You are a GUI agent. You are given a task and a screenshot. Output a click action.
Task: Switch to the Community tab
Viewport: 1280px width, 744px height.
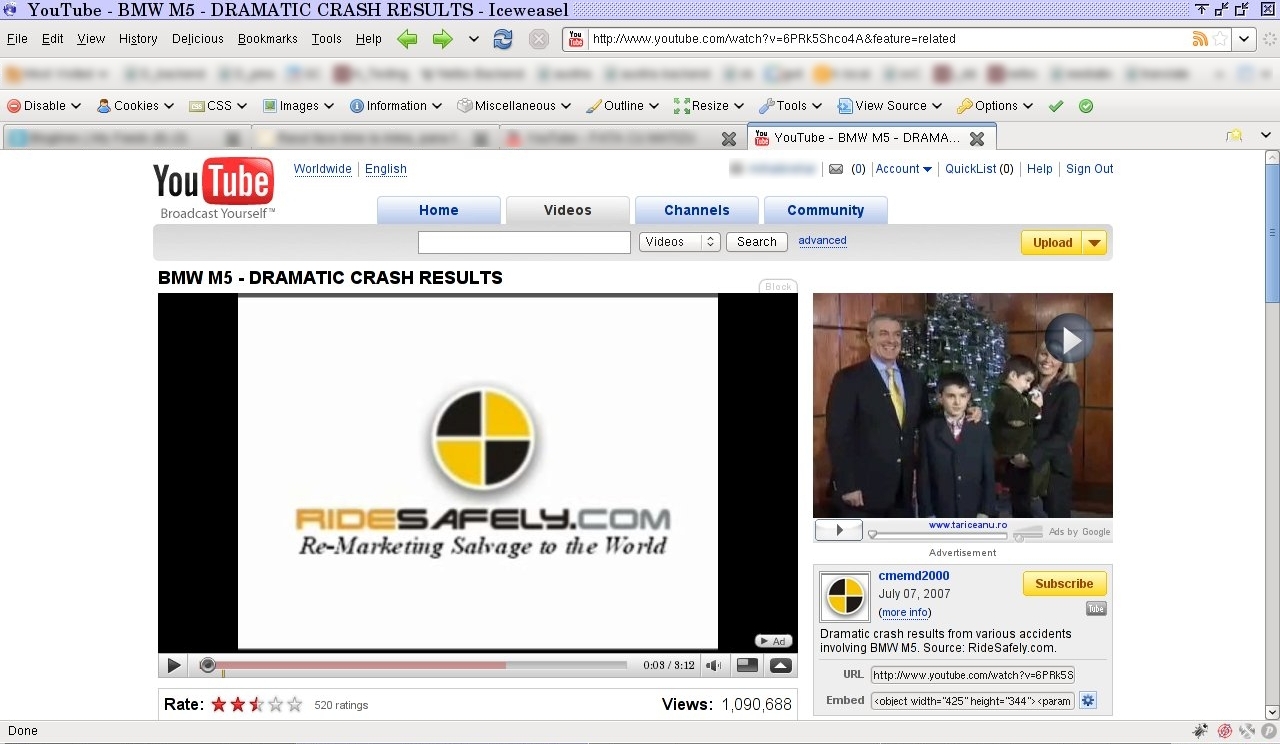(825, 210)
